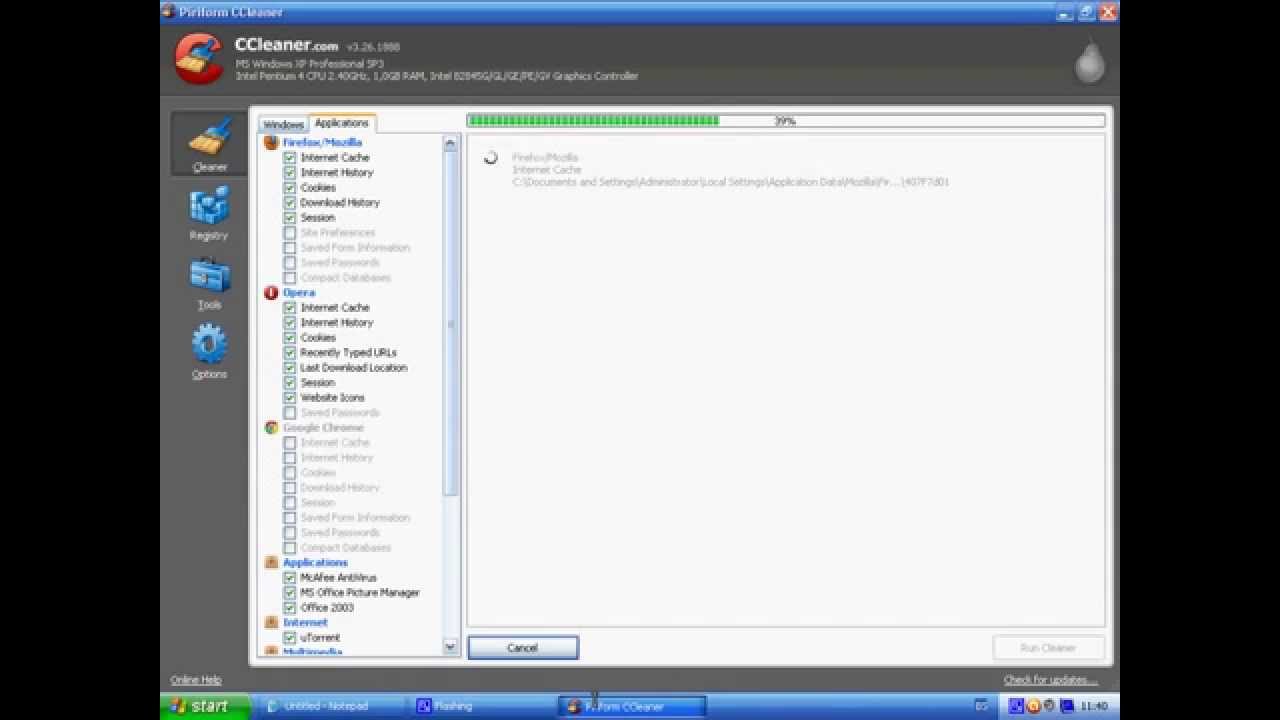1280x720 pixels.
Task: Select the Firefox/Mozilla group heading
Action: (322, 142)
